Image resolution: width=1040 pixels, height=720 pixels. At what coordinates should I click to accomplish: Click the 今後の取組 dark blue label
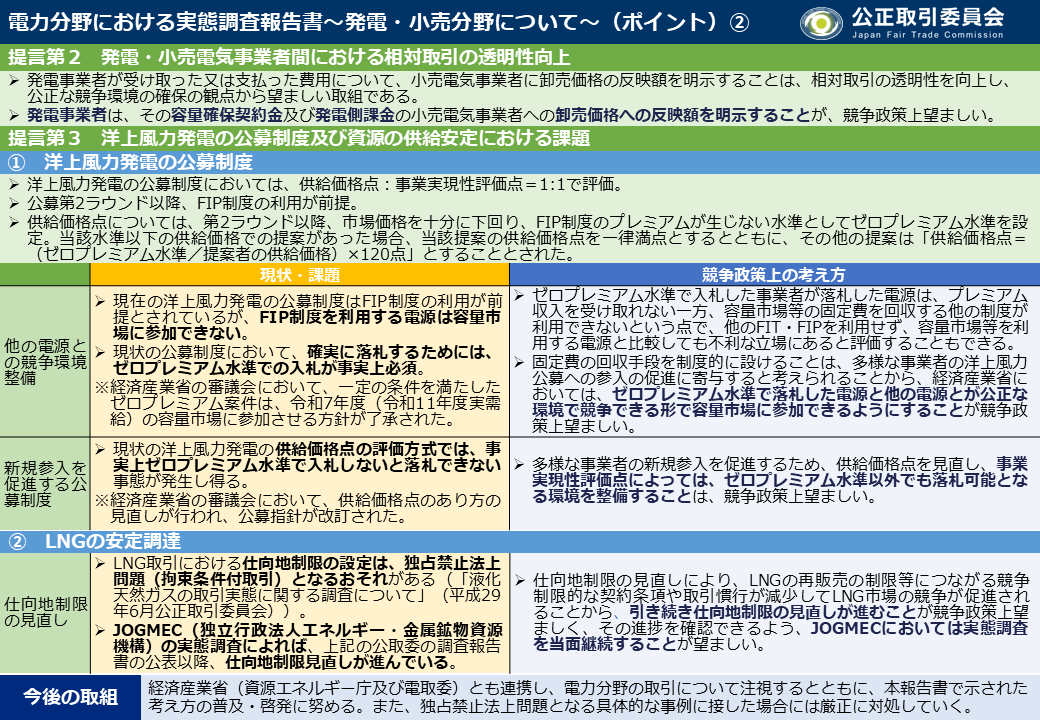[70, 697]
